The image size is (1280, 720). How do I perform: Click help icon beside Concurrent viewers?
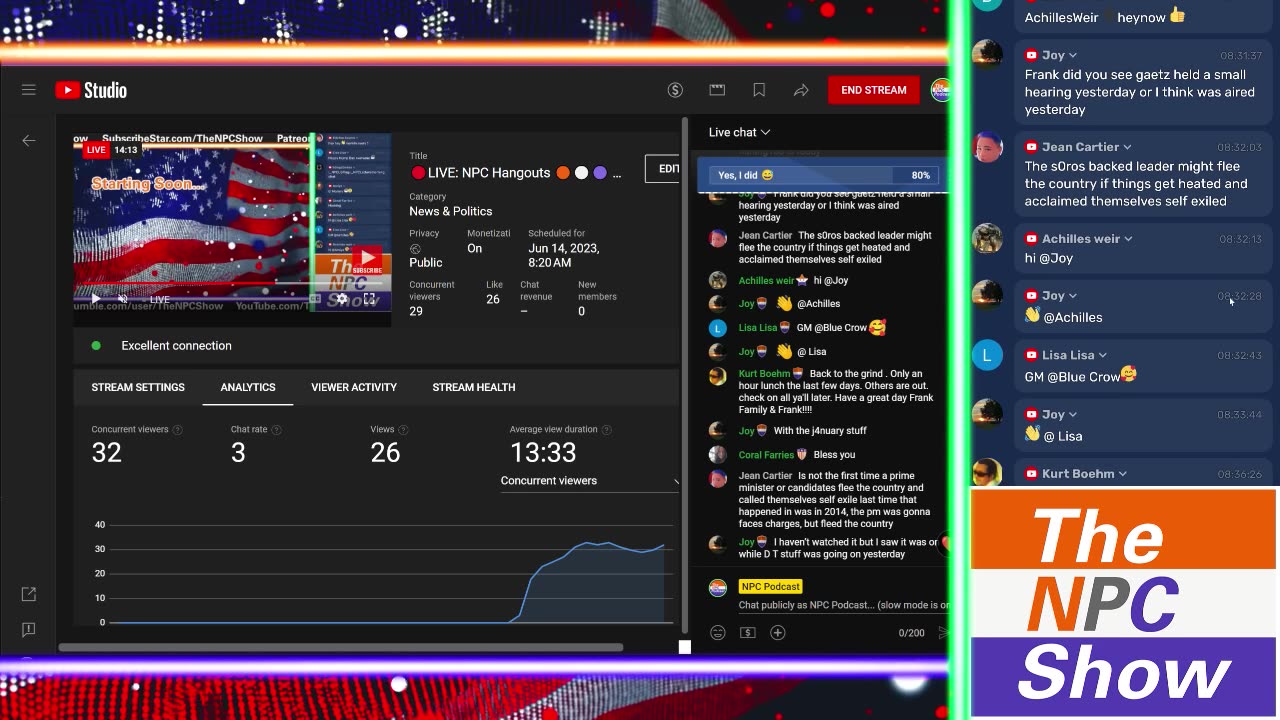[x=178, y=430]
